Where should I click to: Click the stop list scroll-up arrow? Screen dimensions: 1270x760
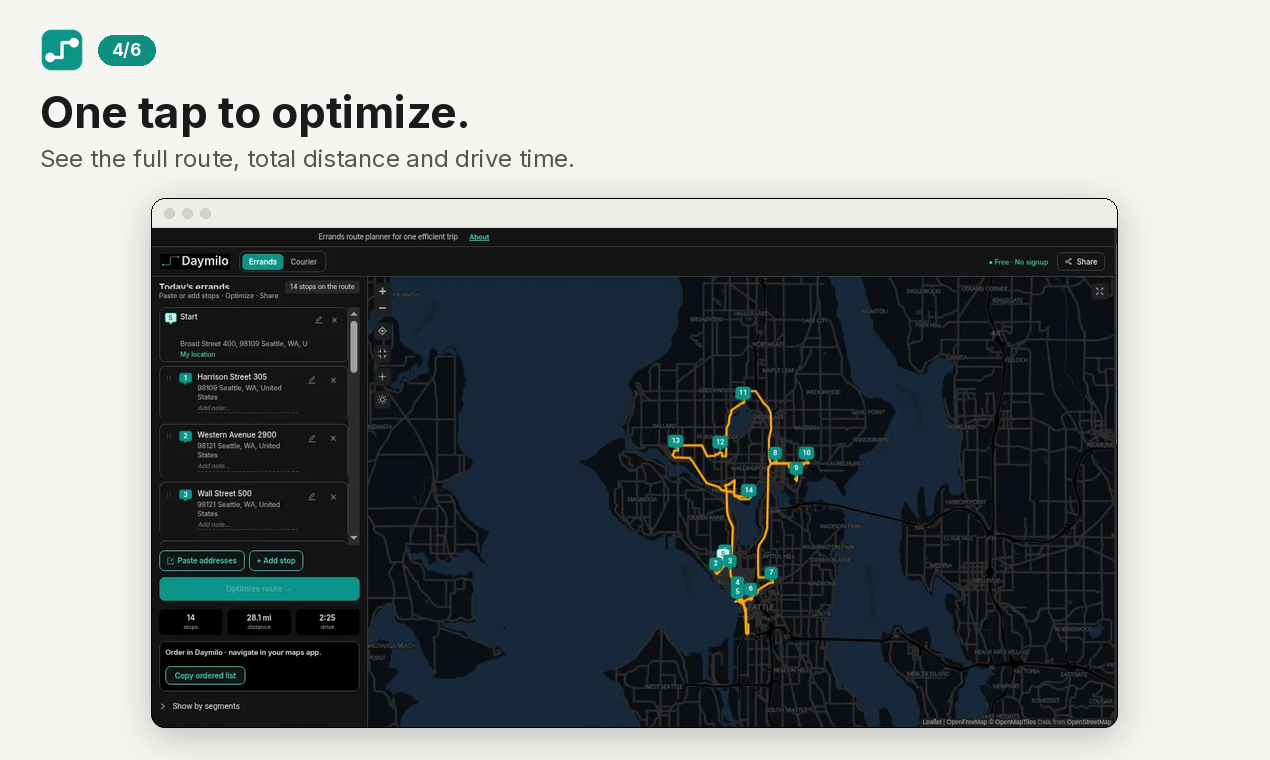click(353, 313)
